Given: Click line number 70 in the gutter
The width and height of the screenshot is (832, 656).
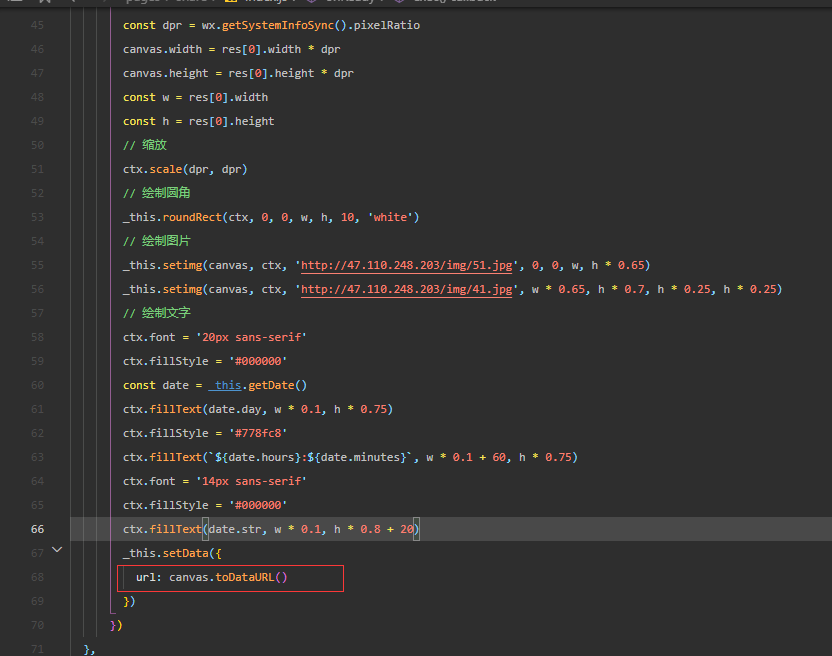Looking at the screenshot, I should tap(37, 625).
